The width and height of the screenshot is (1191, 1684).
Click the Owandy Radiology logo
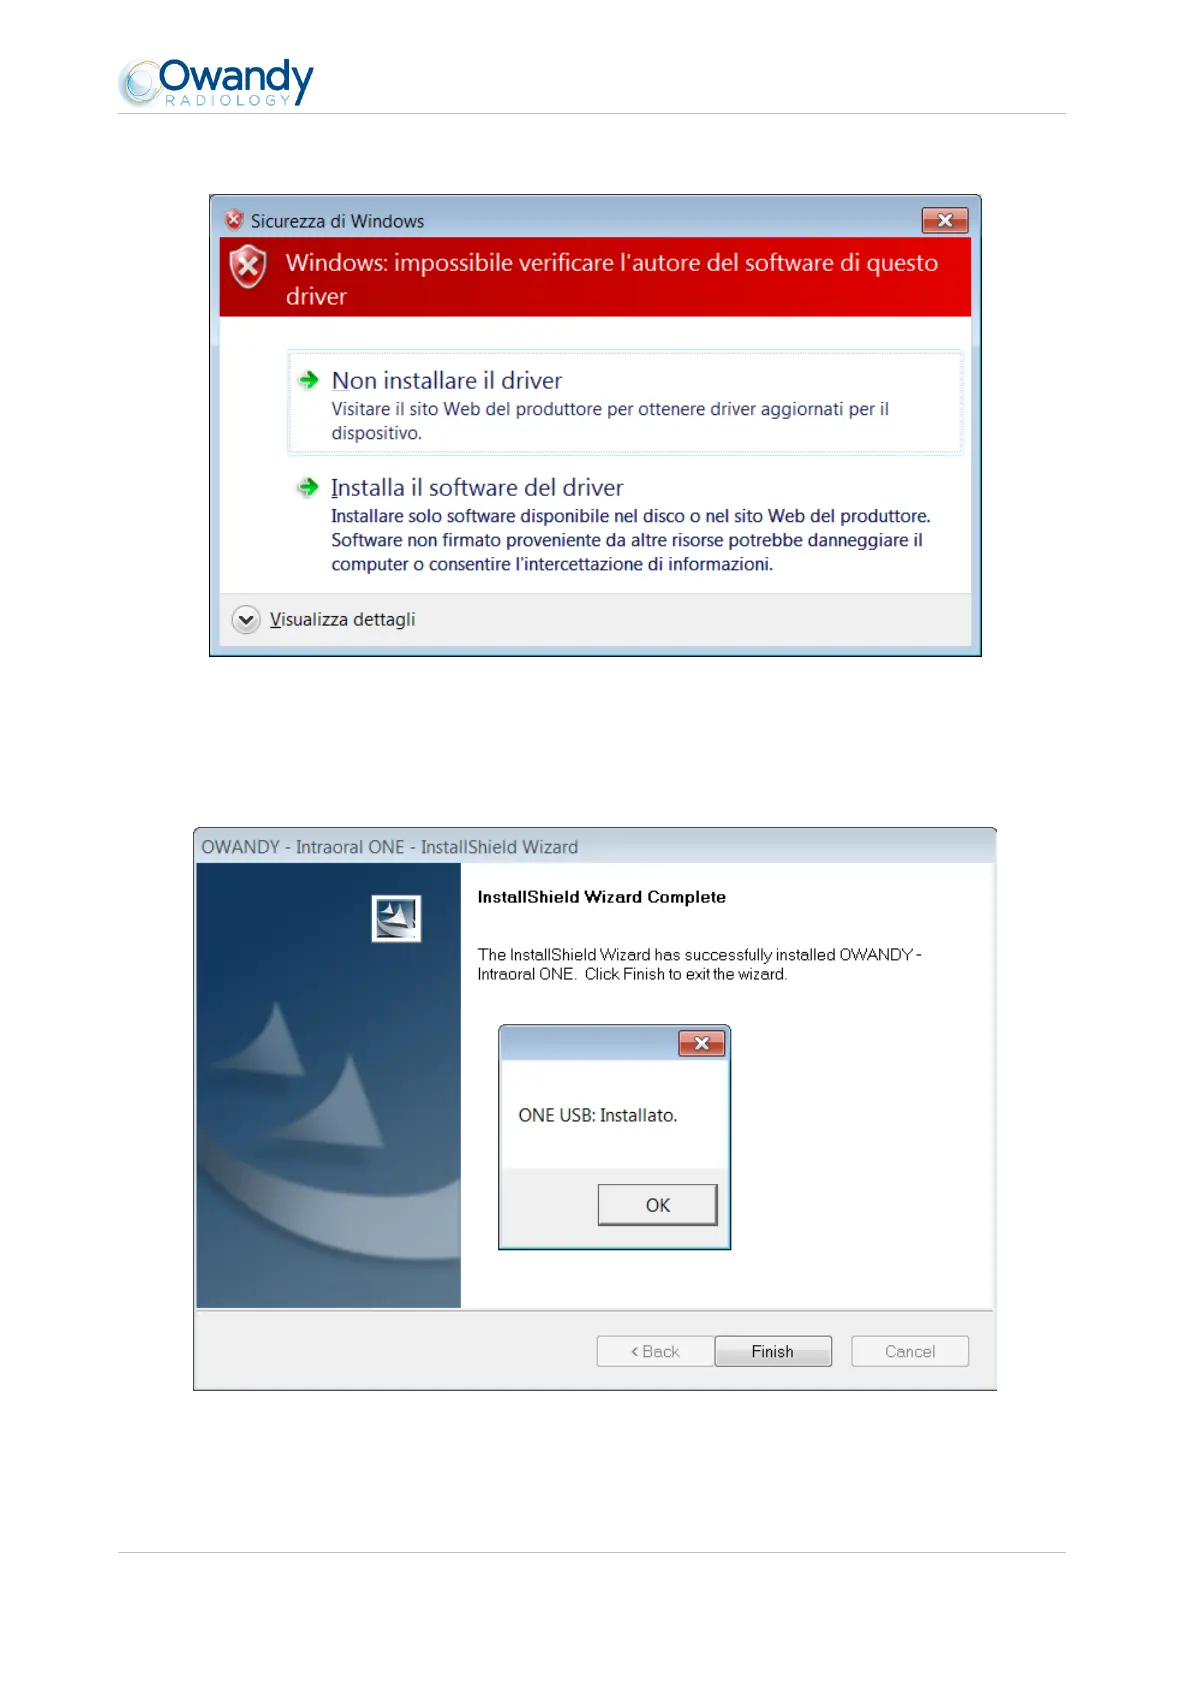216,82
